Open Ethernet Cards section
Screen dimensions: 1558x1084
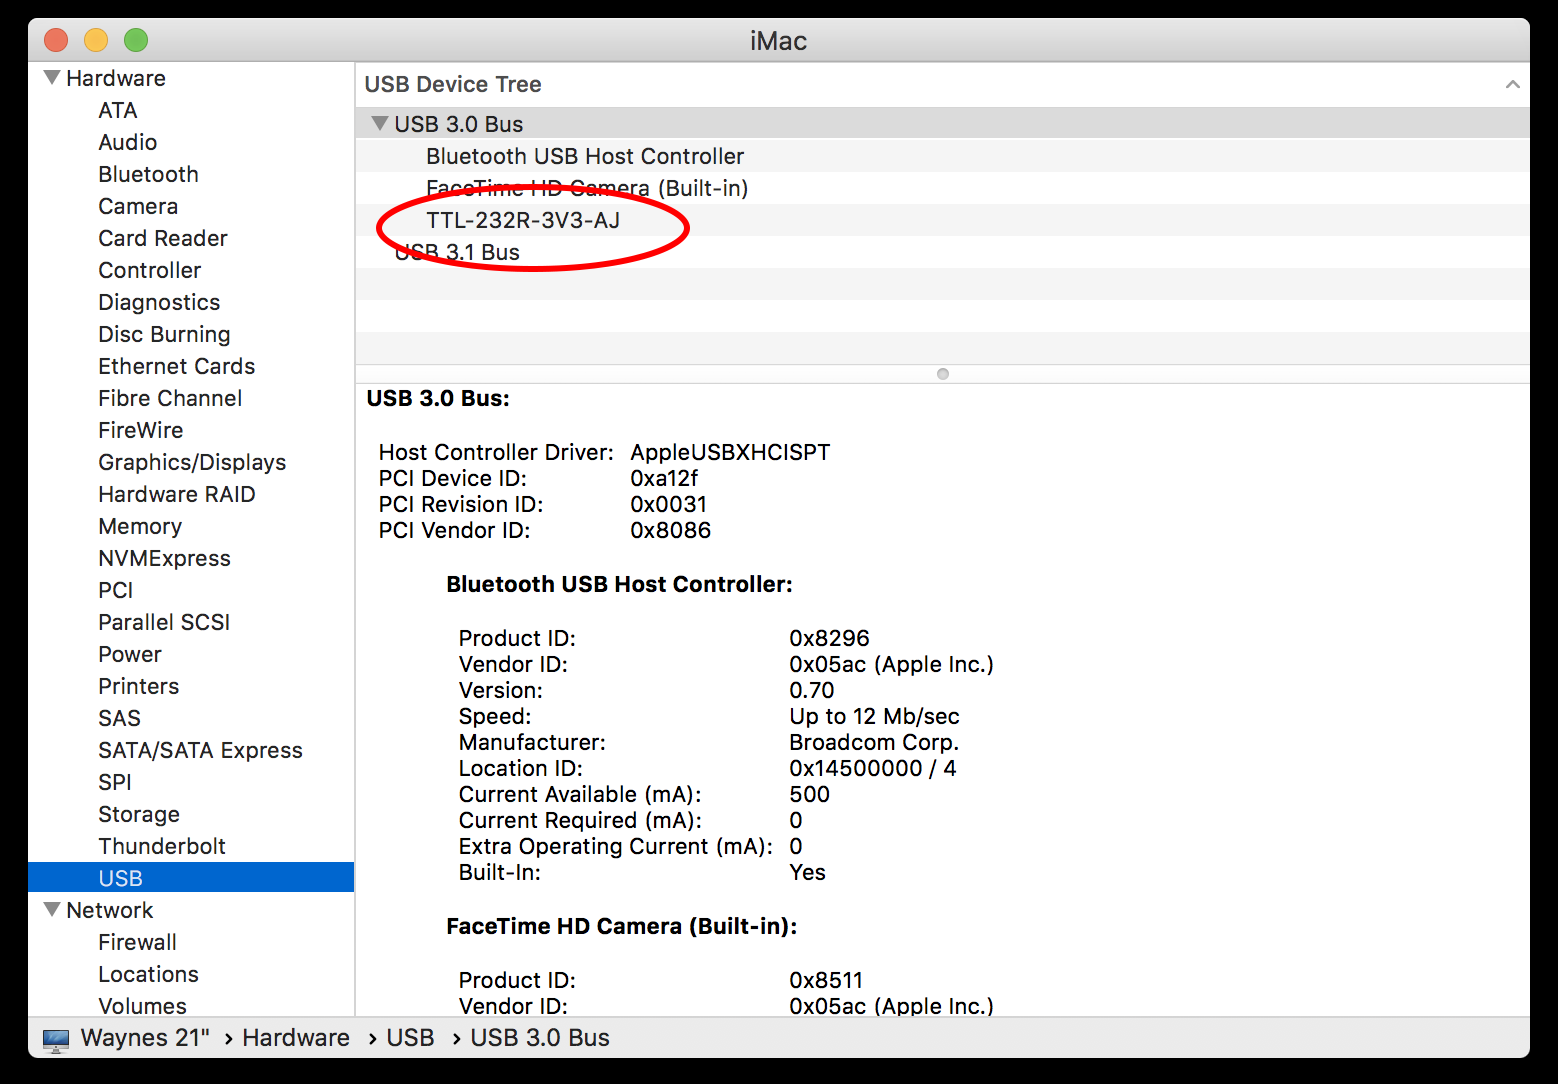point(177,366)
